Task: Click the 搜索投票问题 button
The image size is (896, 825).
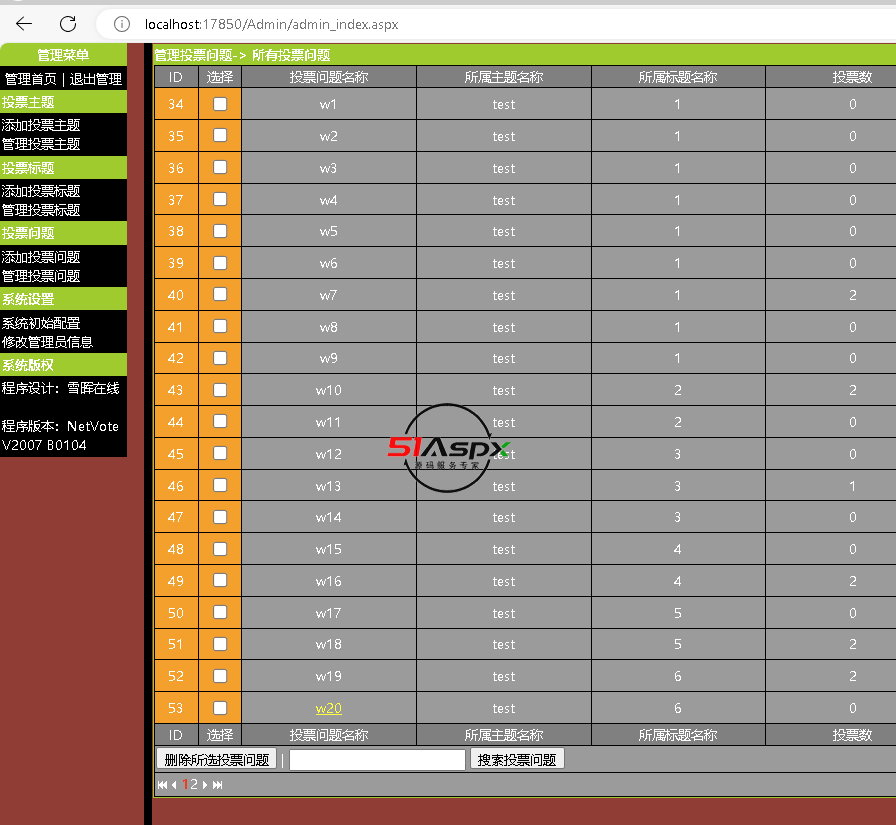Action: click(x=517, y=759)
